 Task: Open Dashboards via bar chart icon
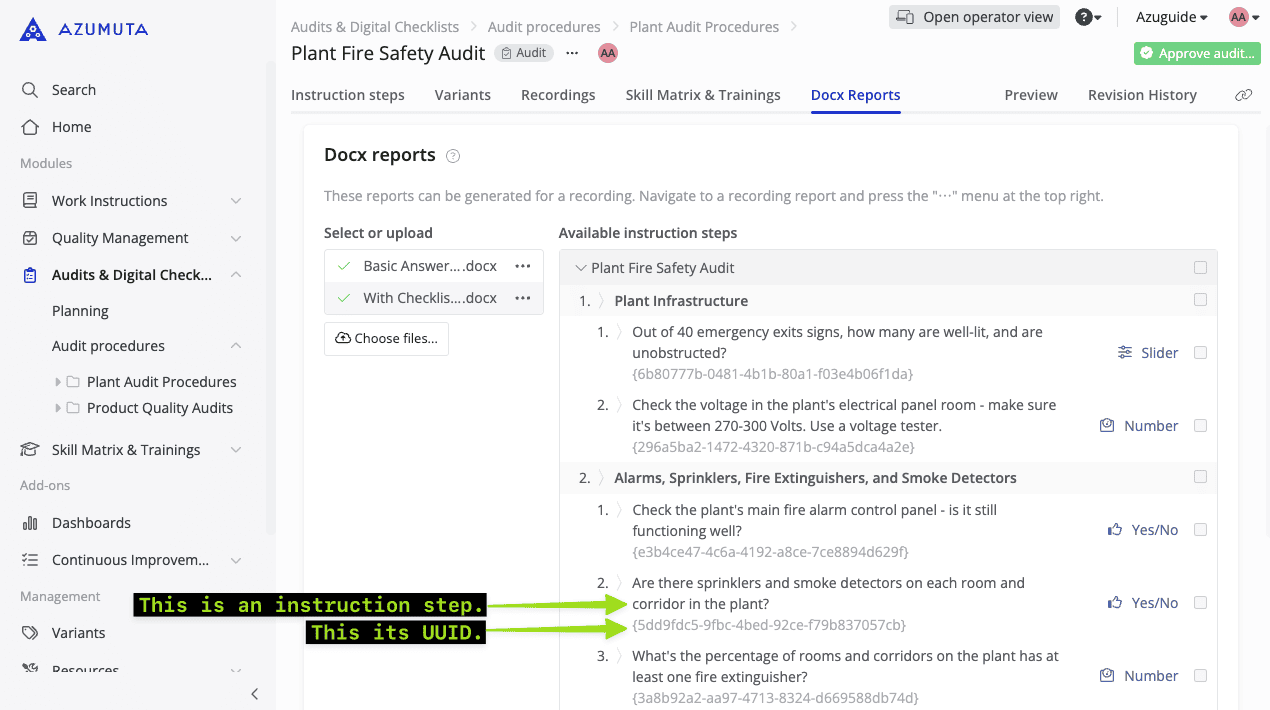coord(30,523)
